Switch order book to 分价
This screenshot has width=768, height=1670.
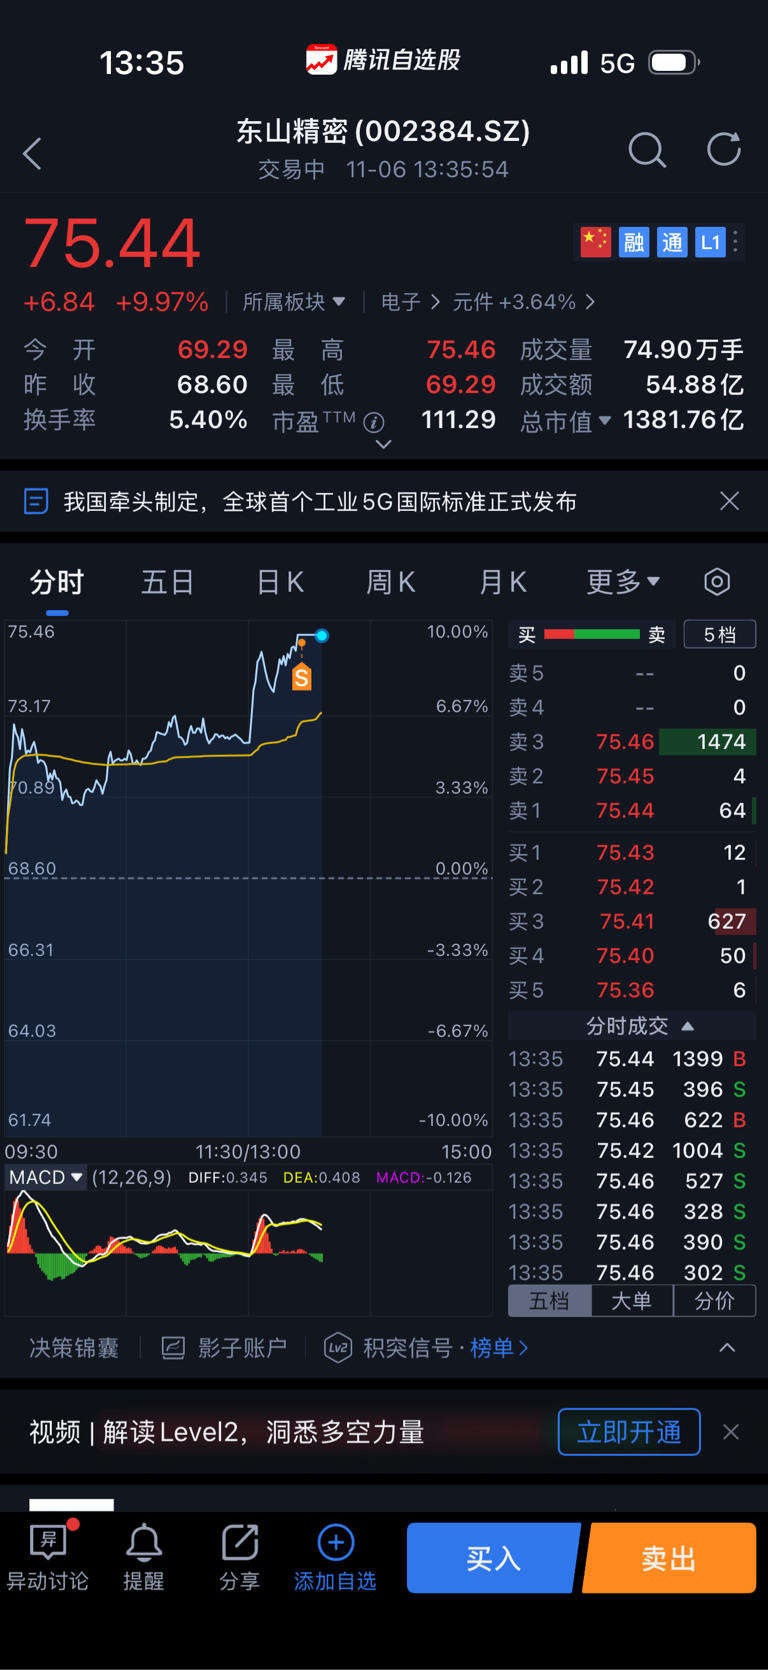tap(713, 1301)
